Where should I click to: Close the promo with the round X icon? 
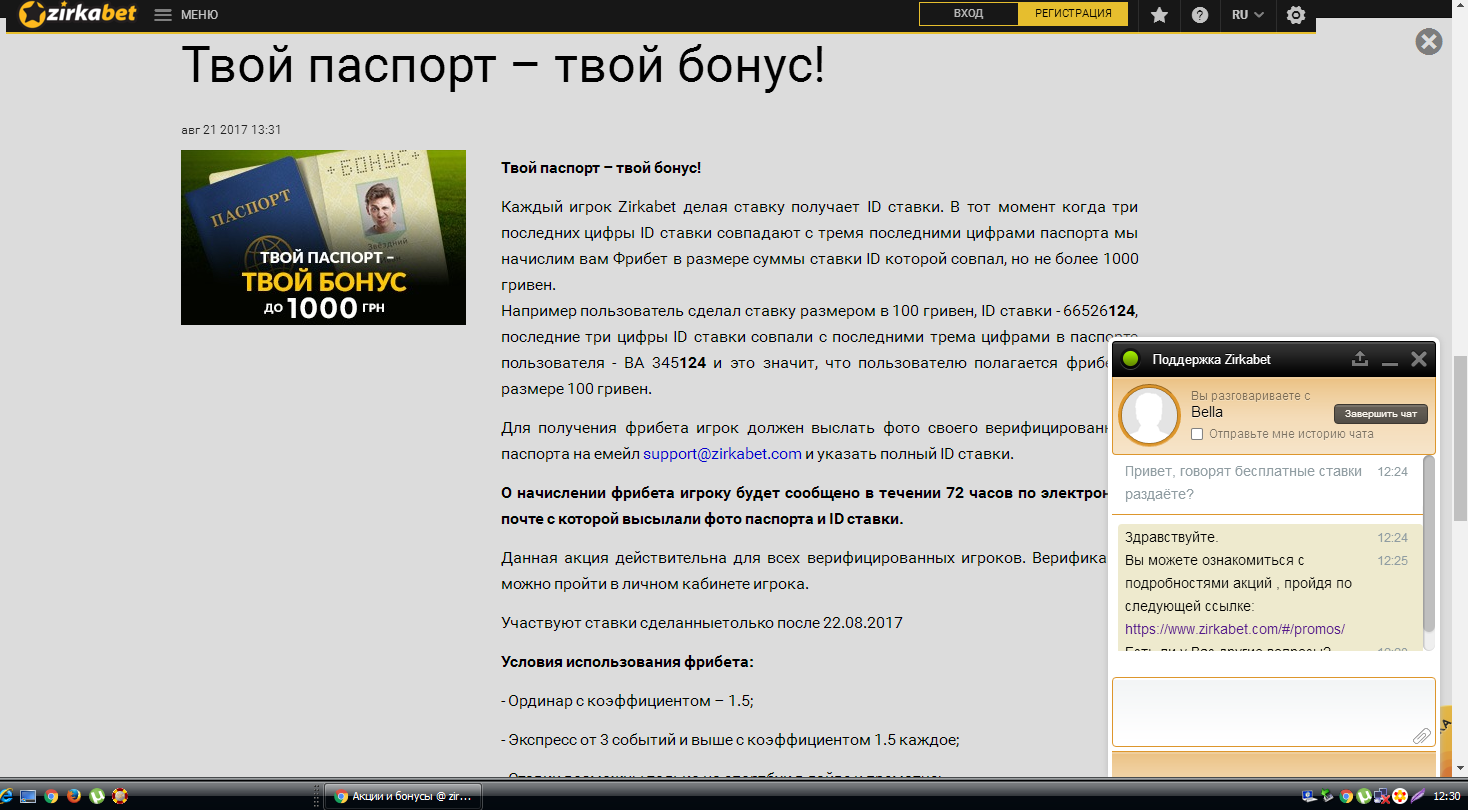[1428, 42]
